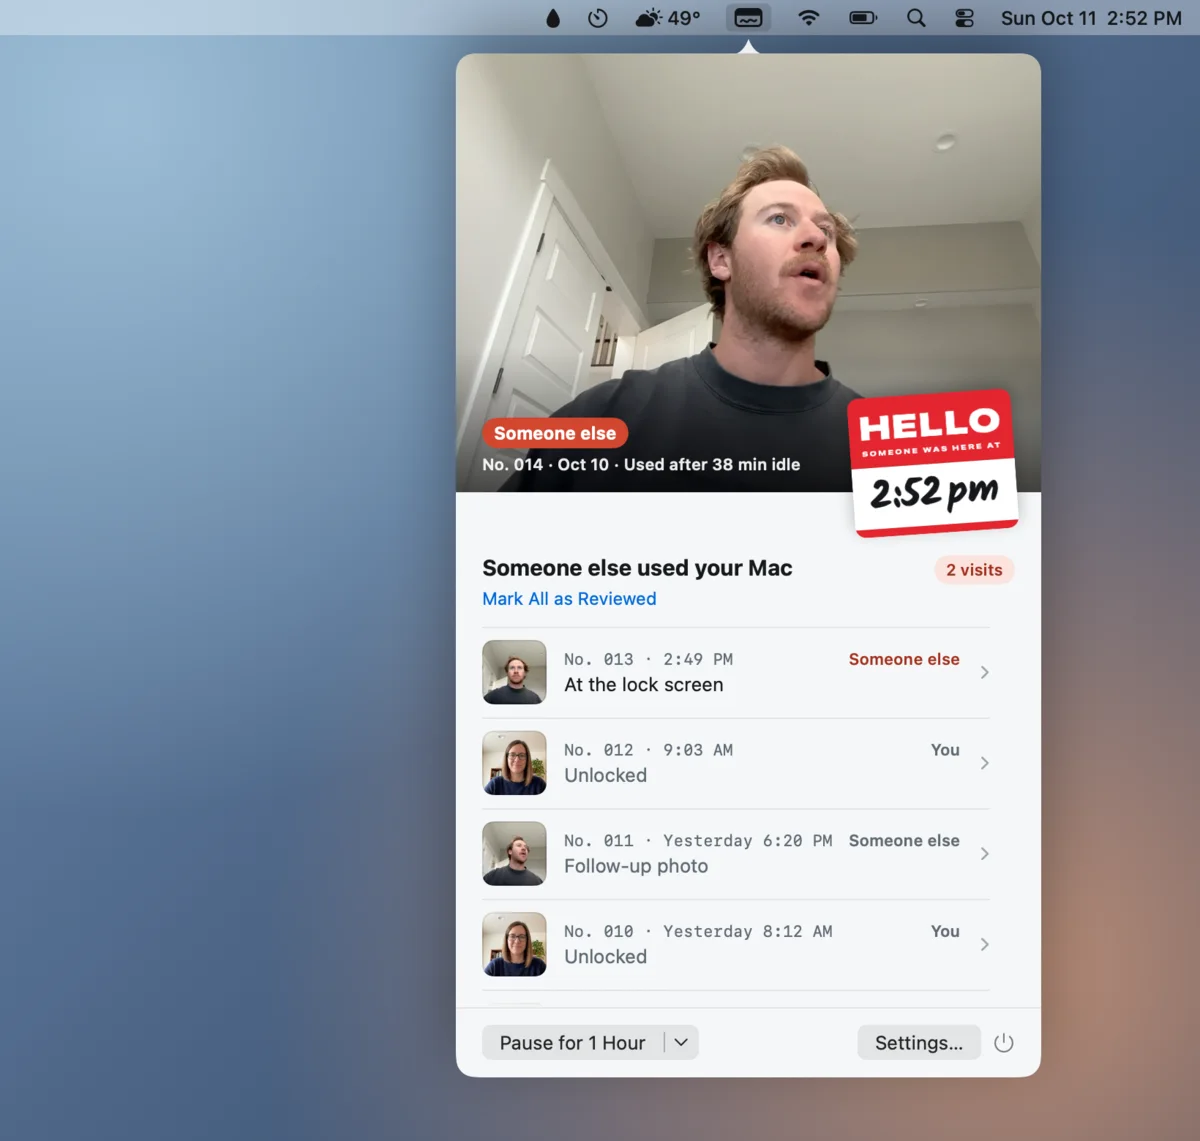This screenshot has width=1200, height=1141.
Task: Open the weather 49° menu bar item
Action: (x=668, y=18)
